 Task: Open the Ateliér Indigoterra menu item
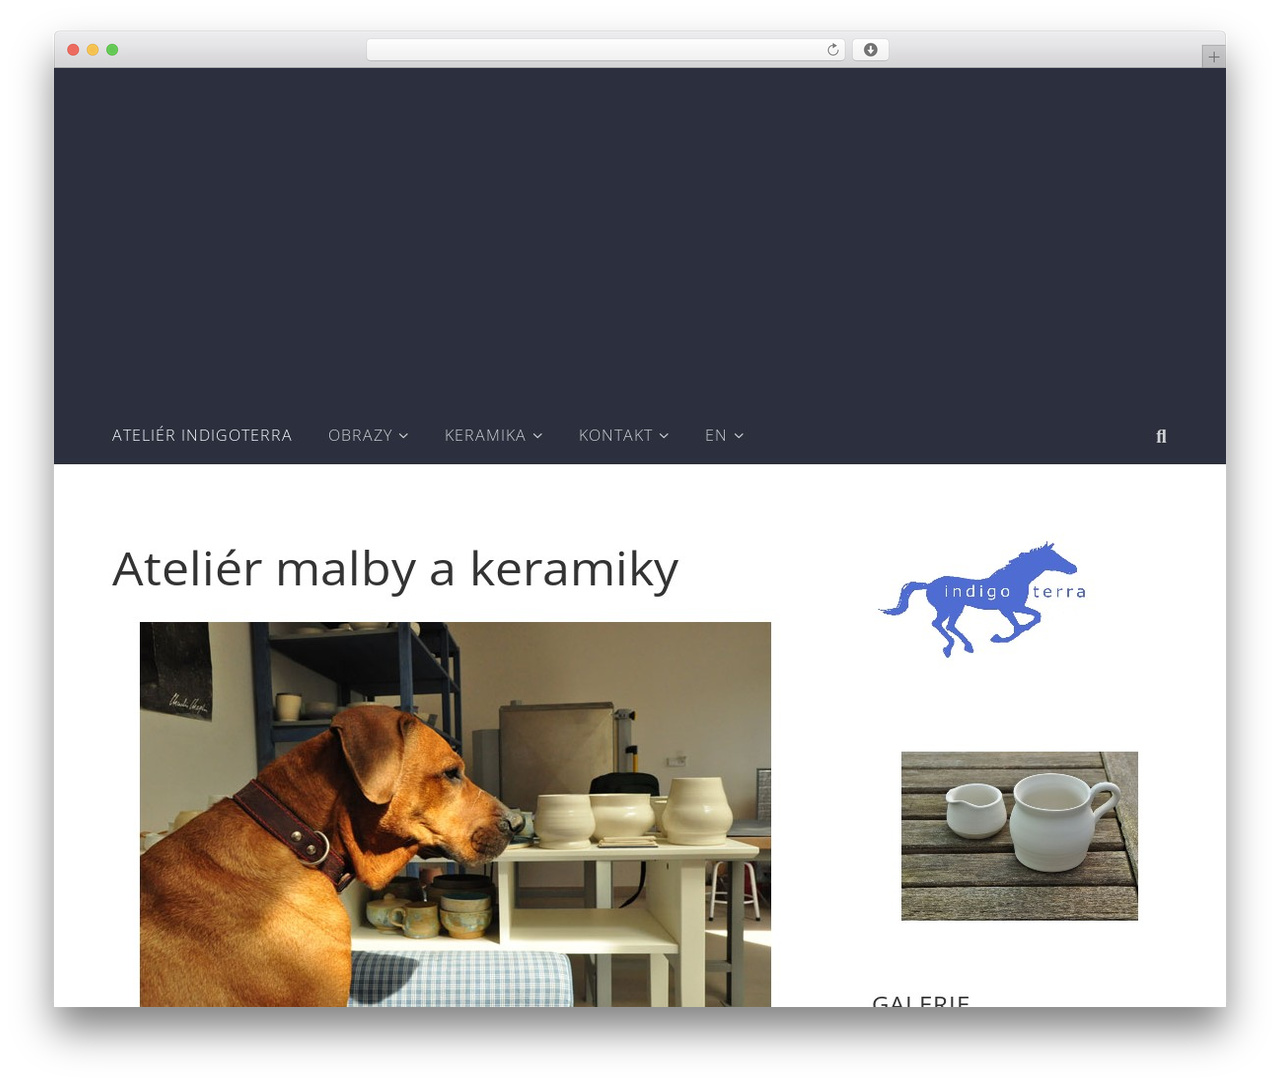(x=202, y=435)
